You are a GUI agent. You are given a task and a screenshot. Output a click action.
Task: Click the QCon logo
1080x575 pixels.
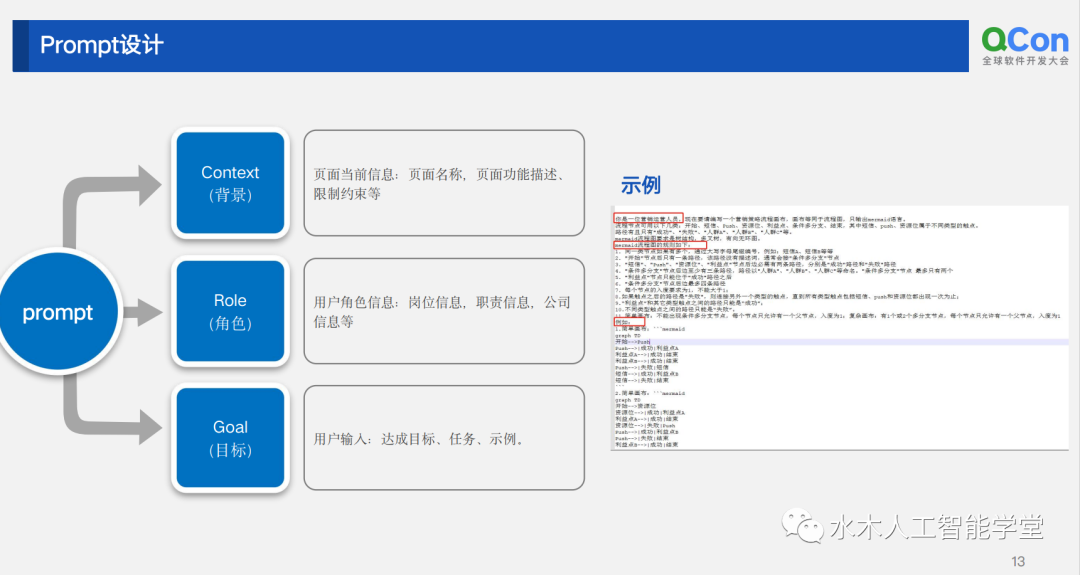pos(1024,46)
